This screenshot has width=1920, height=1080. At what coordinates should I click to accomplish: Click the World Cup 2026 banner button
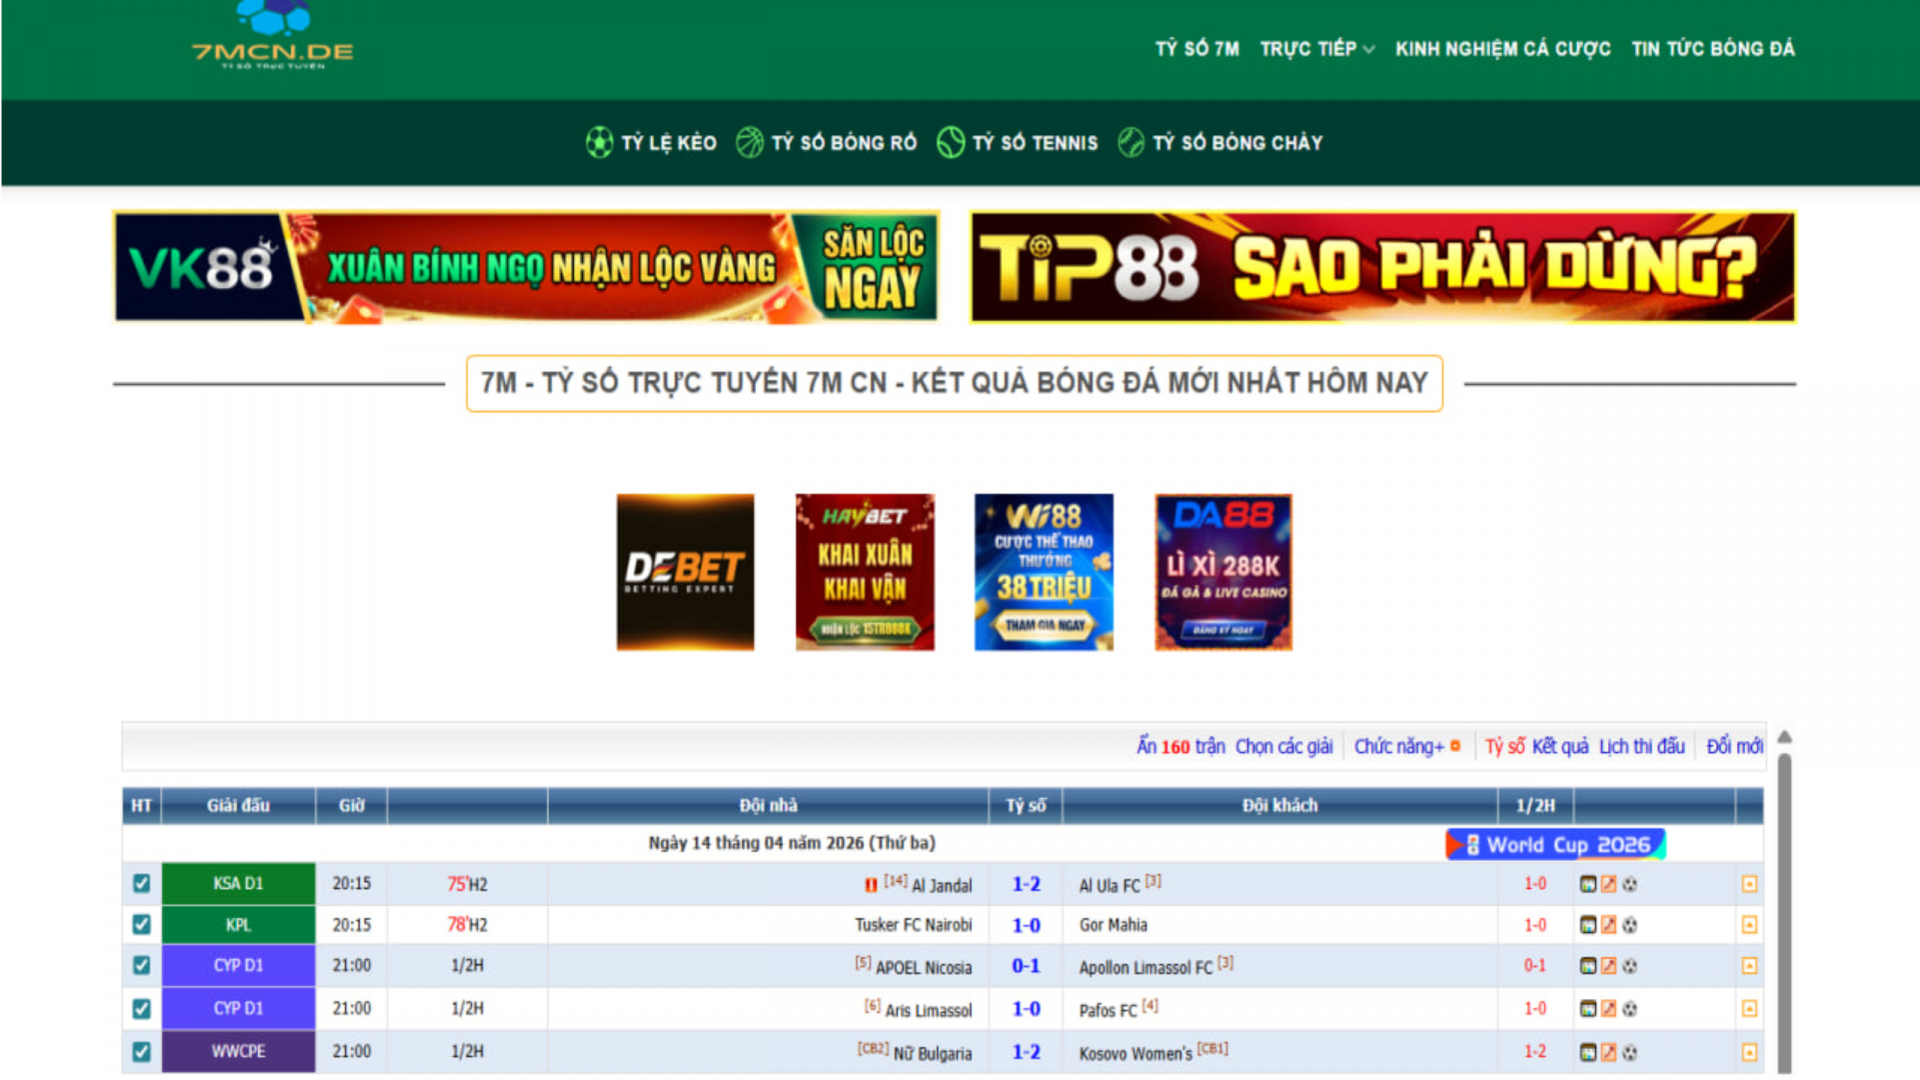pos(1555,845)
